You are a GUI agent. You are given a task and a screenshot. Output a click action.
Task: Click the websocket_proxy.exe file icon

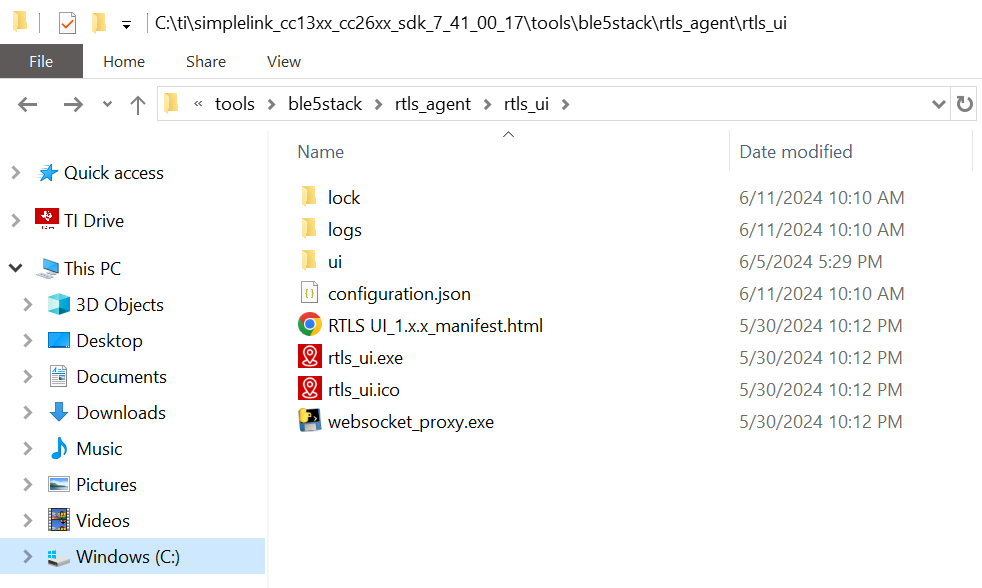309,421
